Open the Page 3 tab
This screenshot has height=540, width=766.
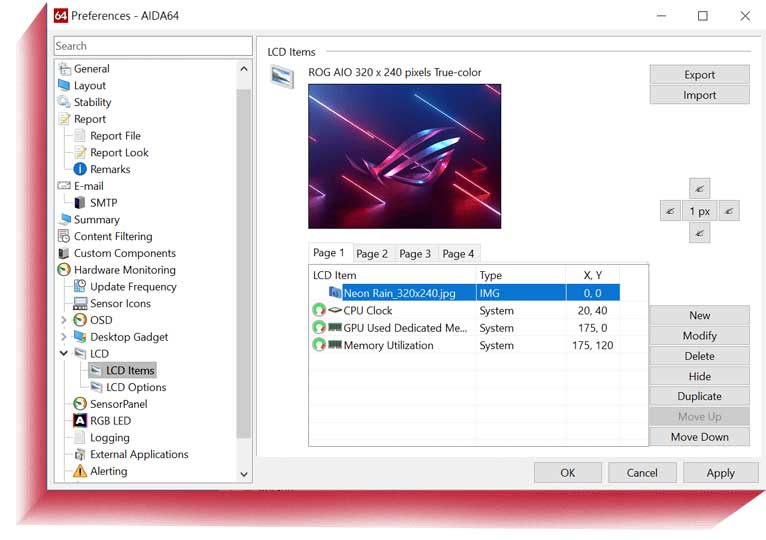point(415,254)
